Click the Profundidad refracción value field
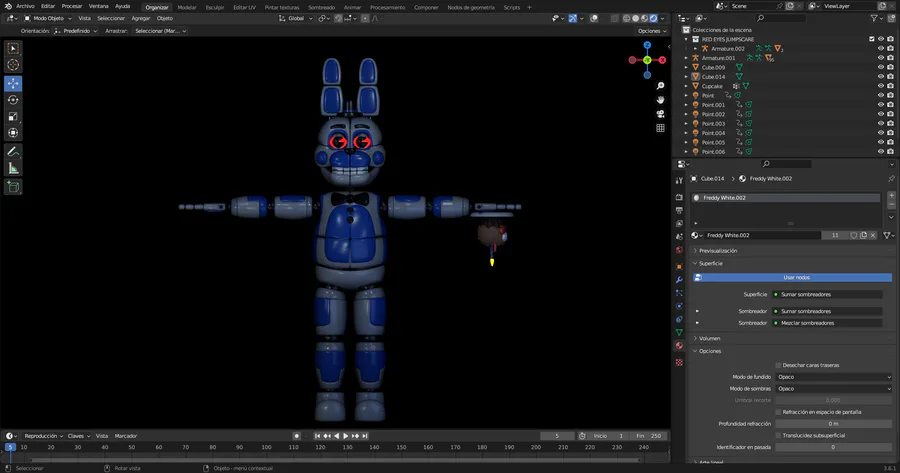 point(834,424)
